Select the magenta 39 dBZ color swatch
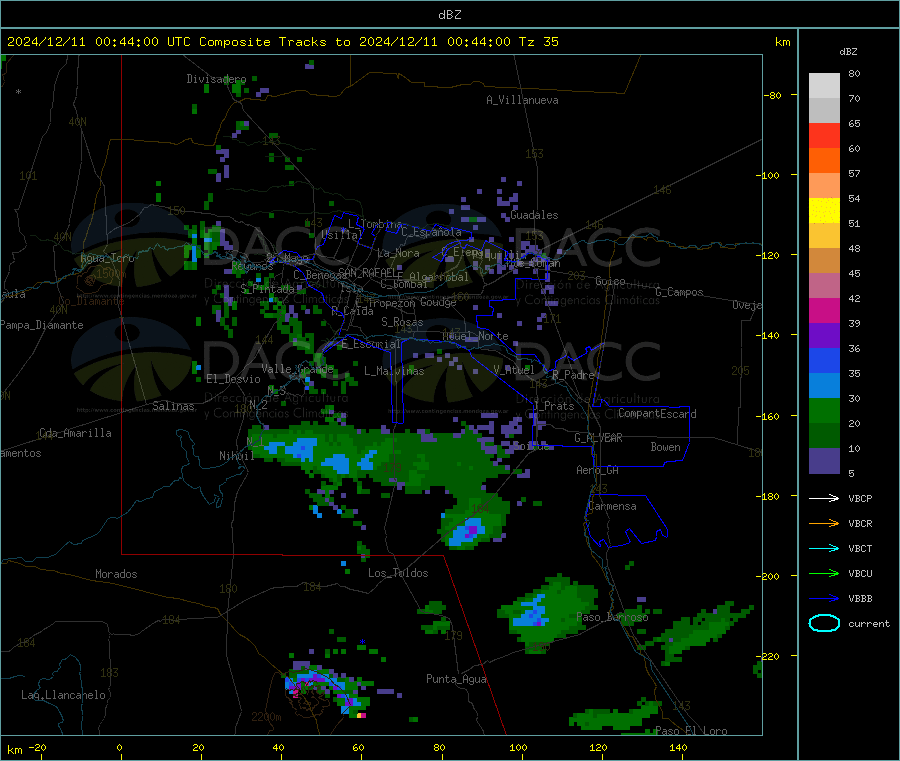 point(824,310)
